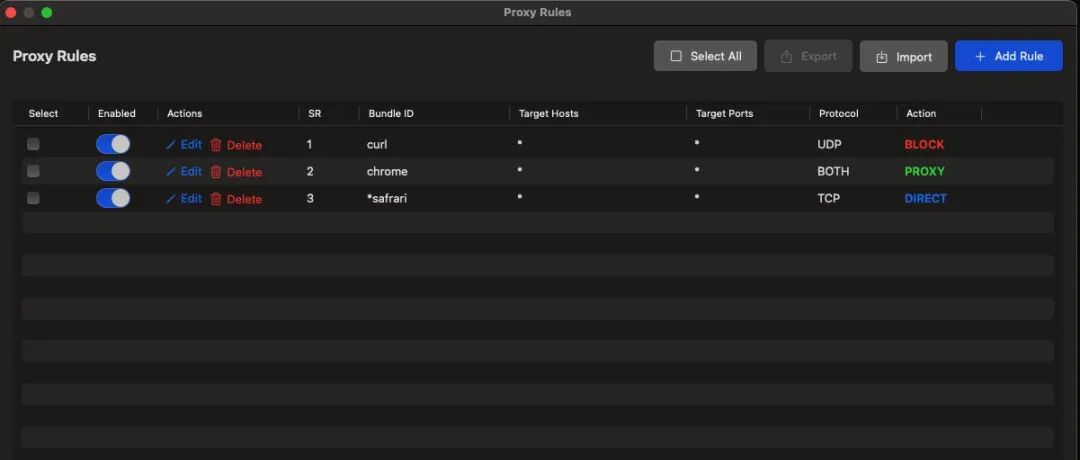The height and width of the screenshot is (460, 1080).
Task: Click SR number 3 cell
Action: click(310, 198)
